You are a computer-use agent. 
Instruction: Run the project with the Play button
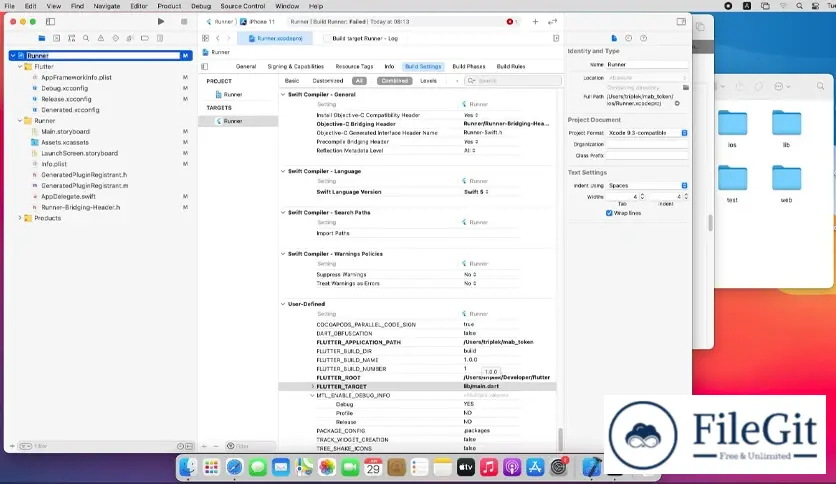pyautogui.click(x=160, y=21)
